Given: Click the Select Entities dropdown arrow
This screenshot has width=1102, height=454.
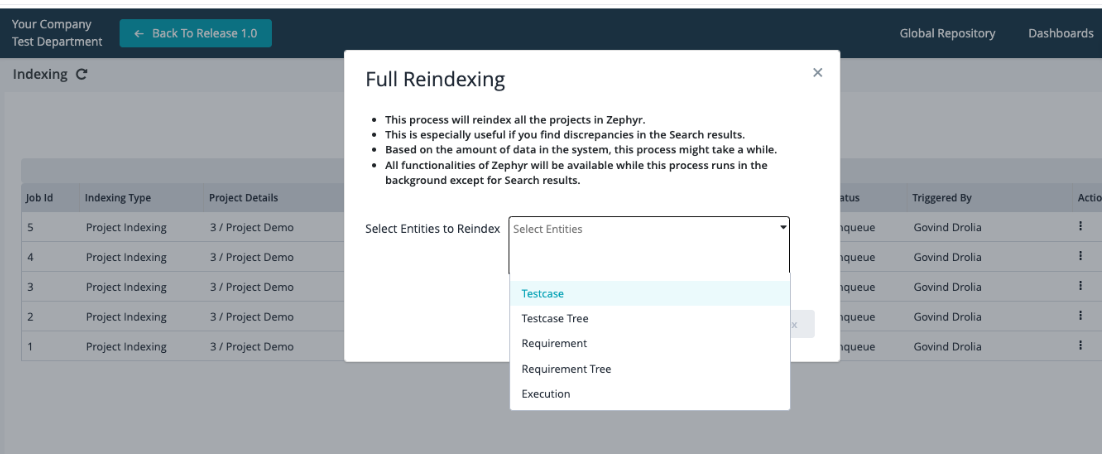Looking at the screenshot, I should [783, 228].
